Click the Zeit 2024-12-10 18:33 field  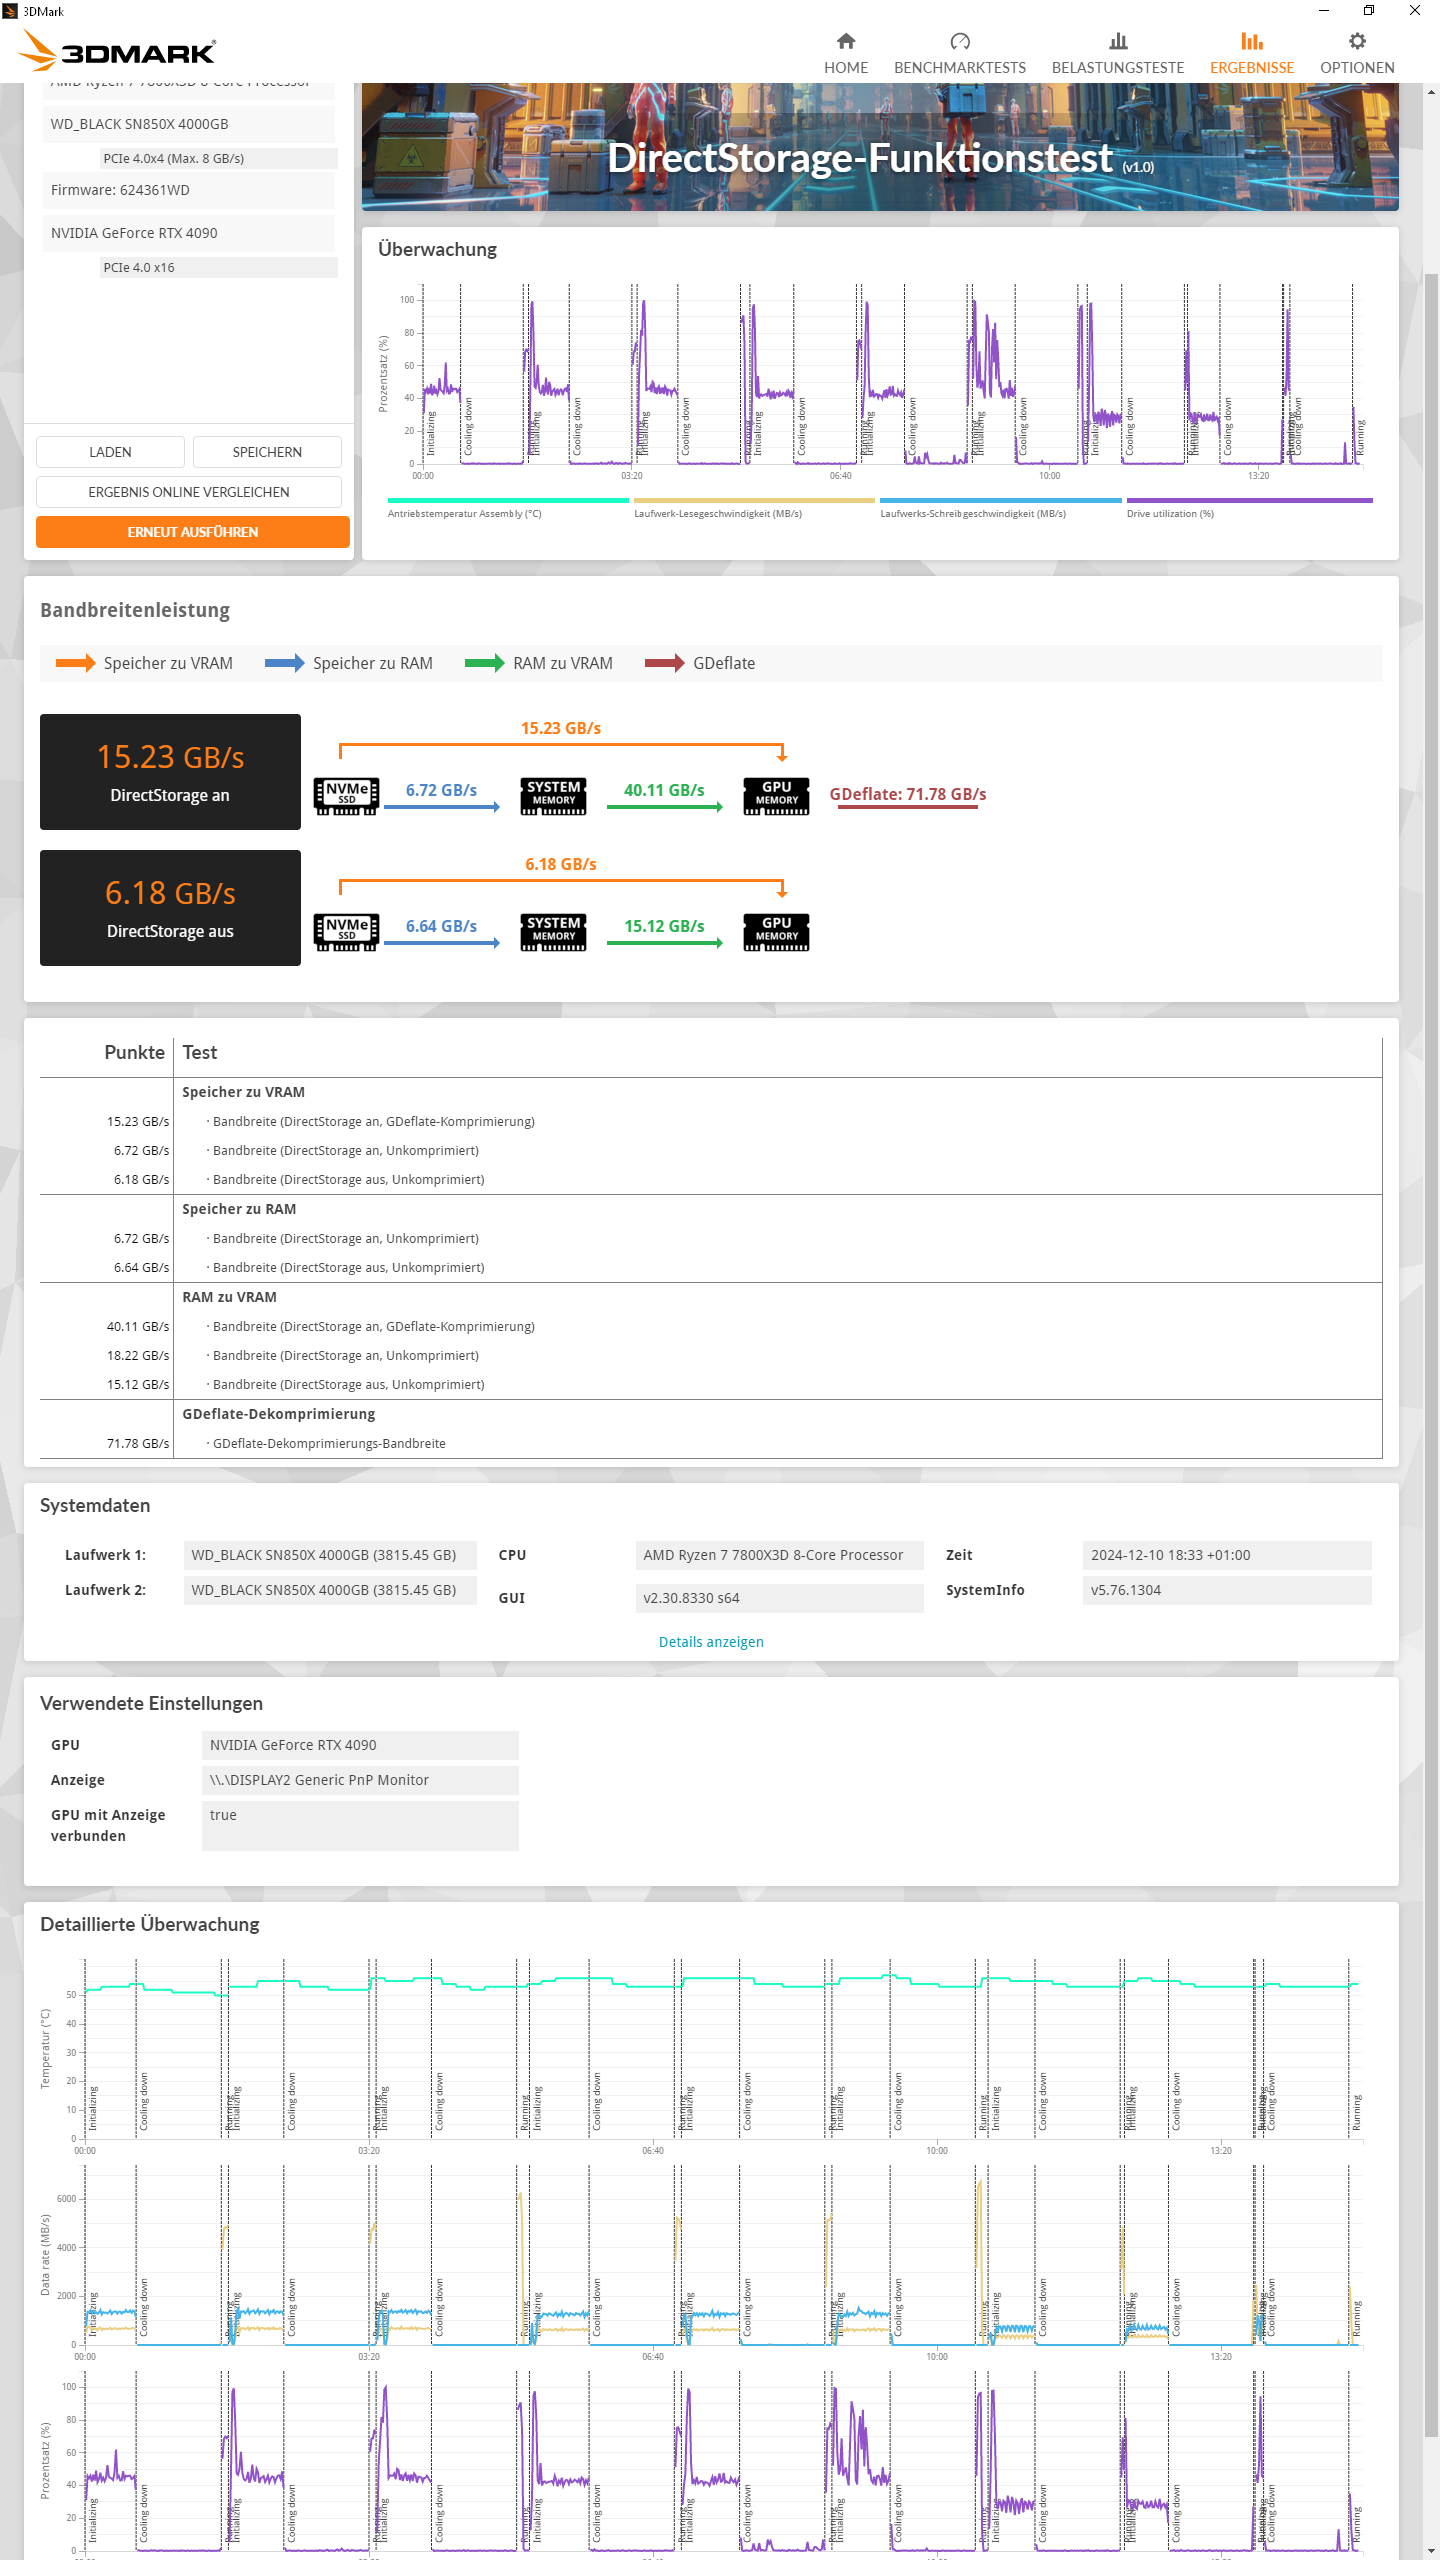pyautogui.click(x=1227, y=1555)
